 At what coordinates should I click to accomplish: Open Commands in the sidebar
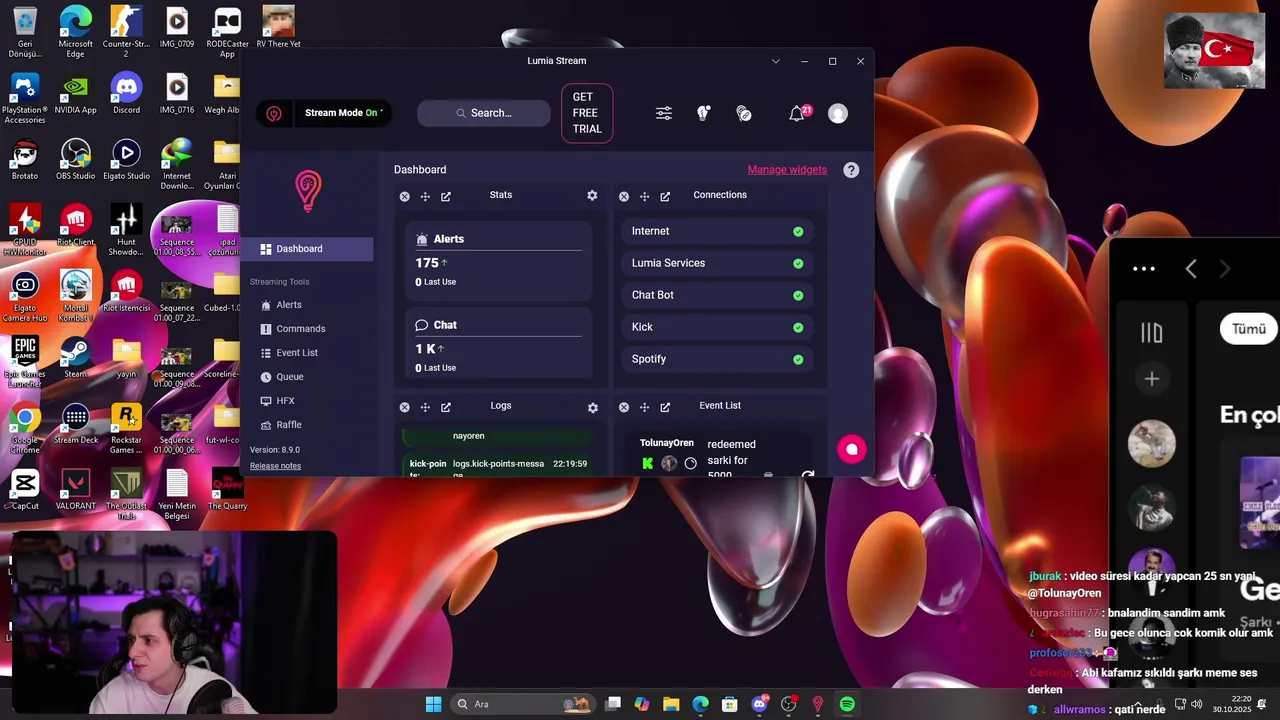pyautogui.click(x=292, y=329)
